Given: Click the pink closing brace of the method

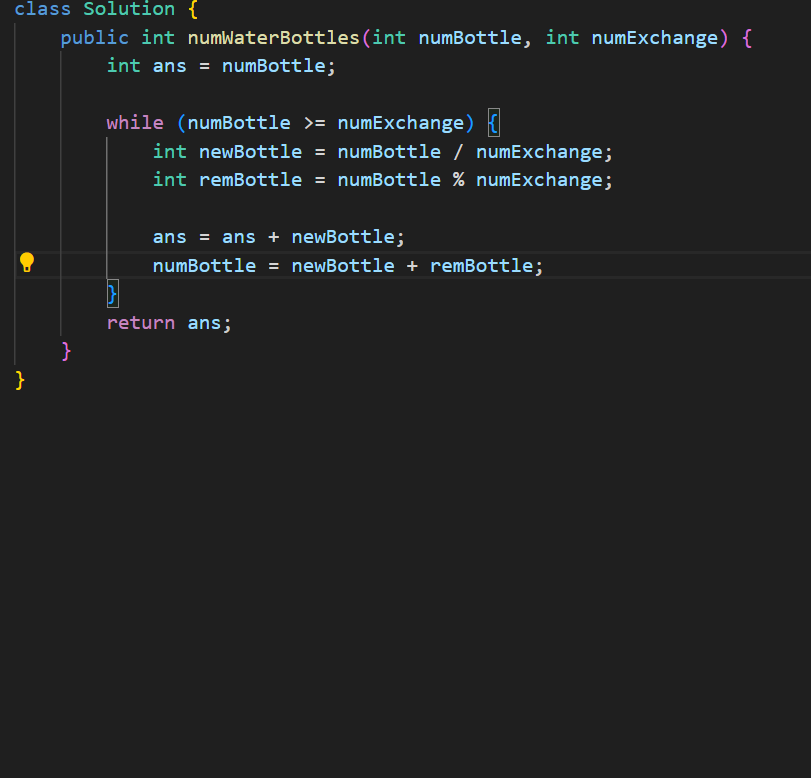Looking at the screenshot, I should click(66, 351).
